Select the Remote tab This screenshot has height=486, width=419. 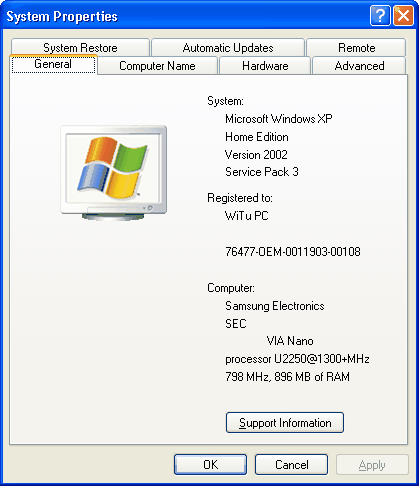tap(356, 48)
